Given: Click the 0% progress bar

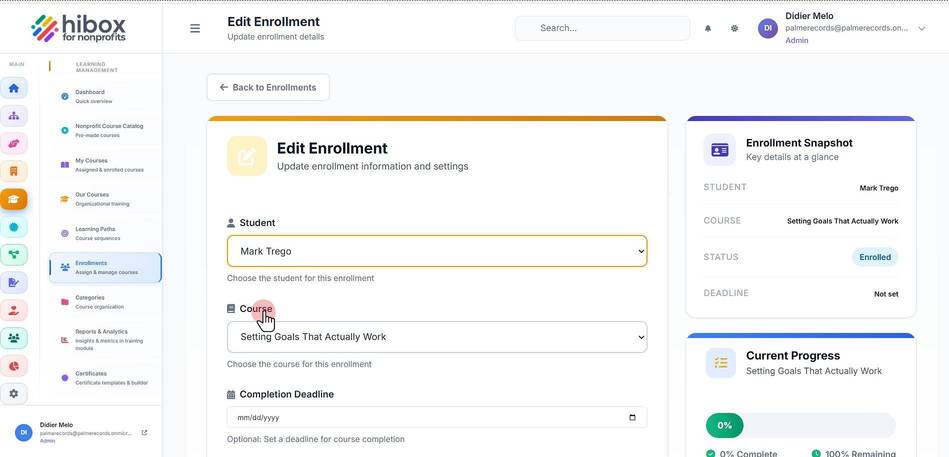Looking at the screenshot, I should point(801,426).
